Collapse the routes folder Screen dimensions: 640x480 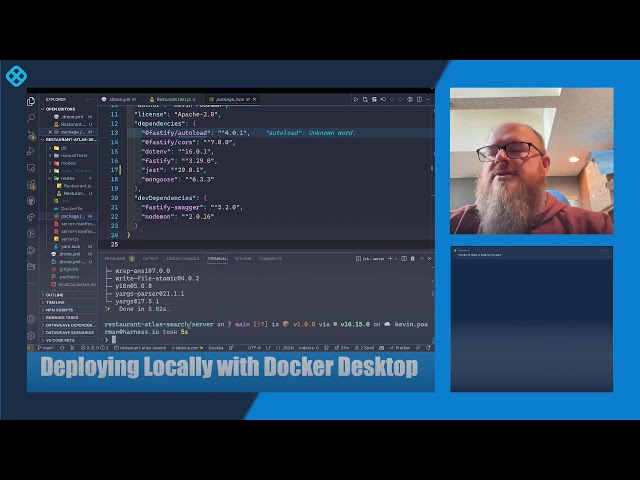click(67, 178)
